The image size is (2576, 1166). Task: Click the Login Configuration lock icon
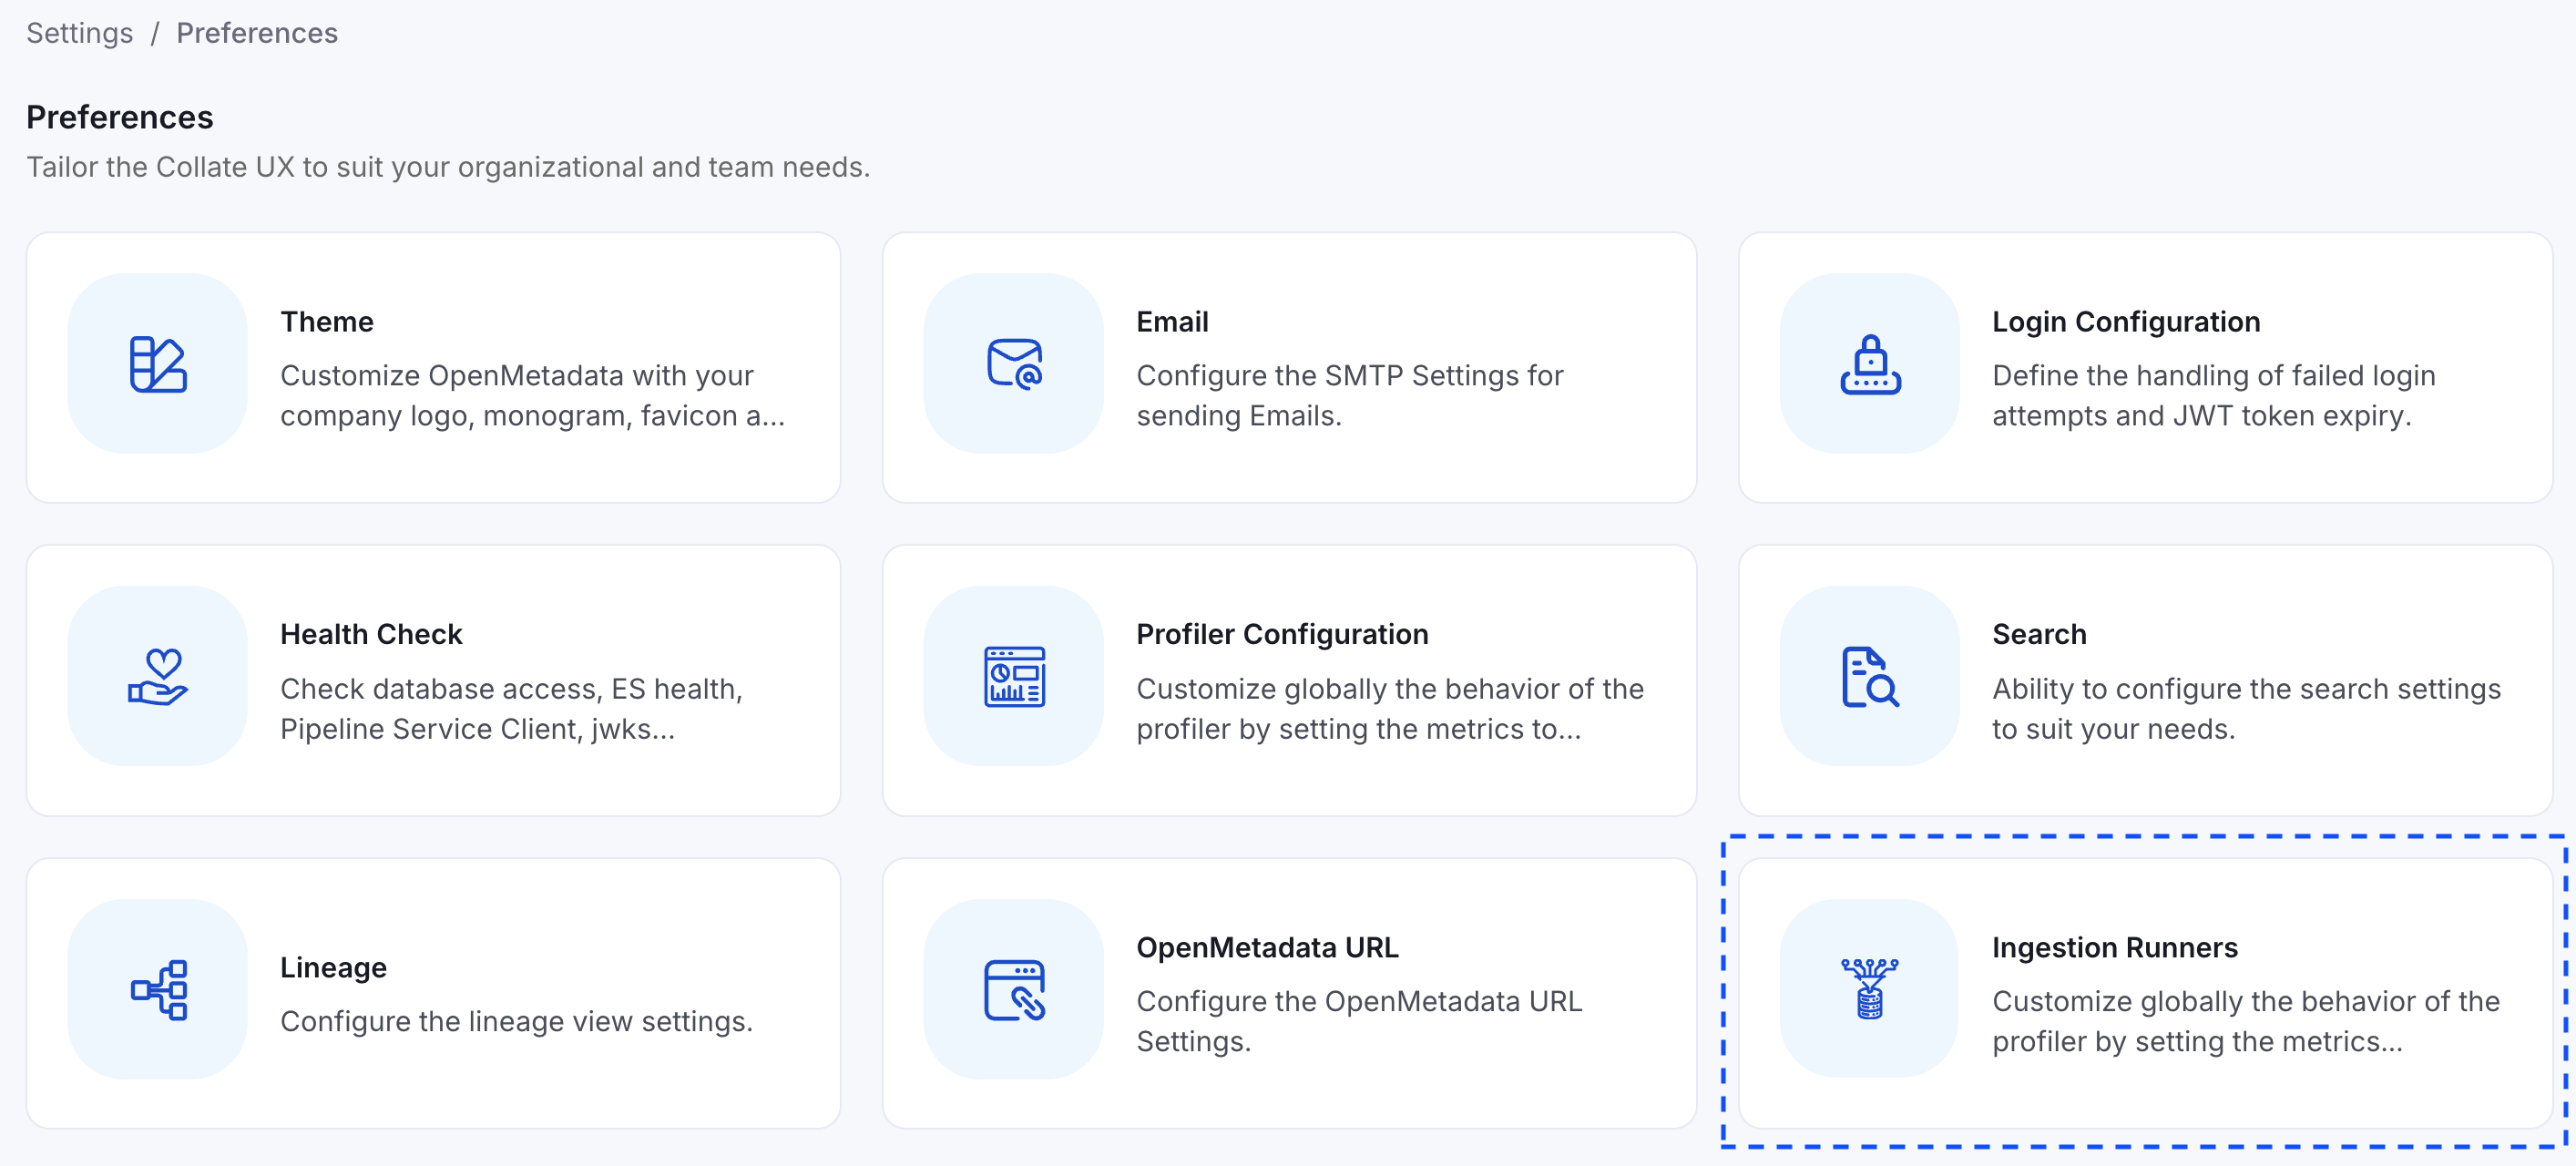pyautogui.click(x=1869, y=364)
